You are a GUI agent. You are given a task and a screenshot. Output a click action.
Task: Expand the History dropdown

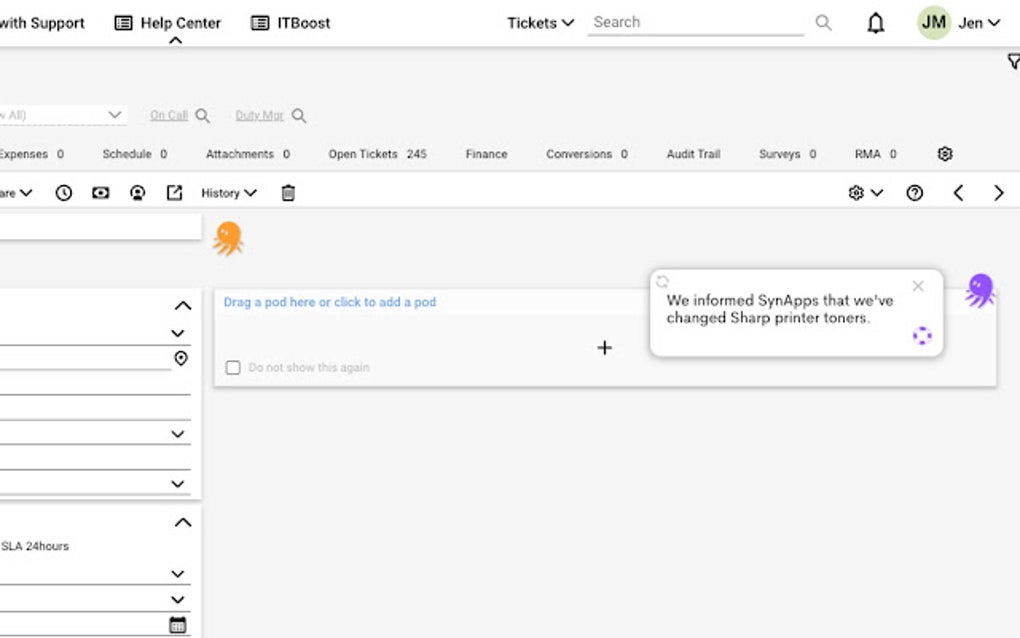click(x=229, y=193)
